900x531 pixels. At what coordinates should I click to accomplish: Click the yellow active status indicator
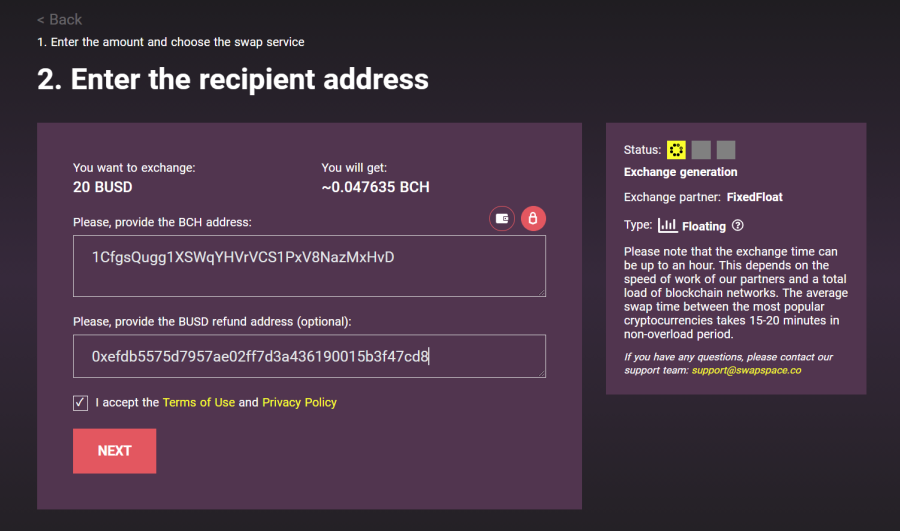pos(676,150)
